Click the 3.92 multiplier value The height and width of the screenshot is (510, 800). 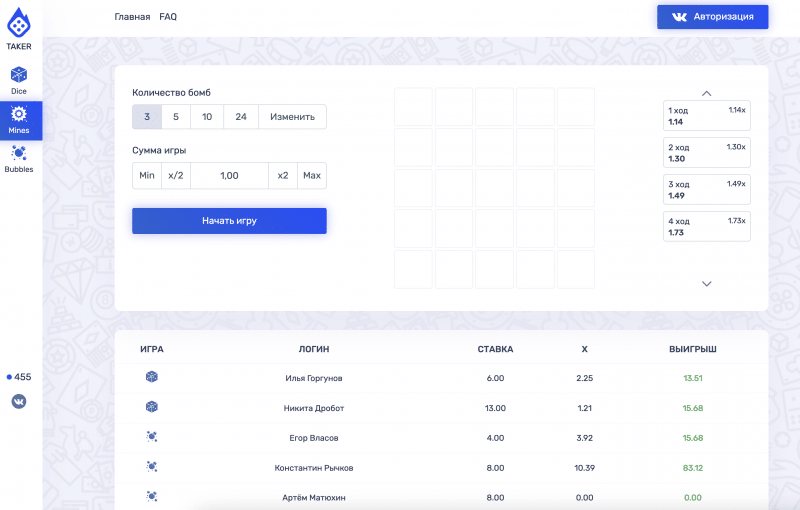point(585,438)
